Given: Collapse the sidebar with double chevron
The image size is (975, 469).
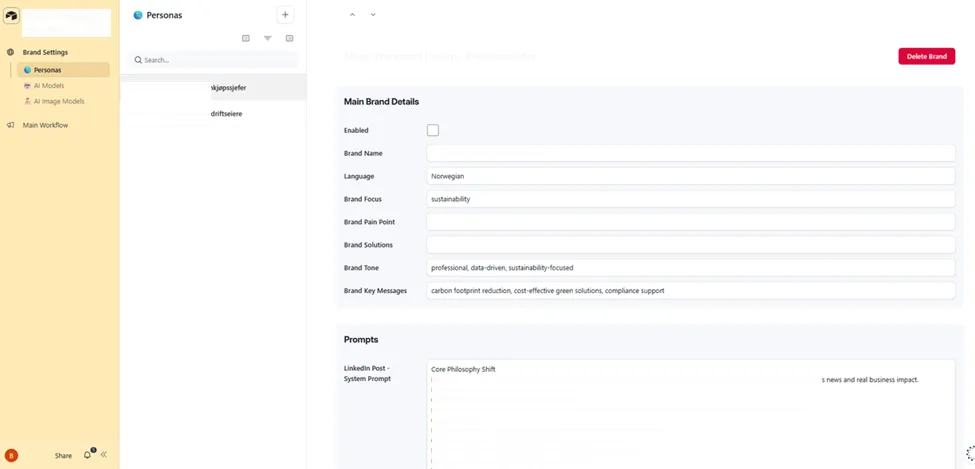Looking at the screenshot, I should [104, 455].
